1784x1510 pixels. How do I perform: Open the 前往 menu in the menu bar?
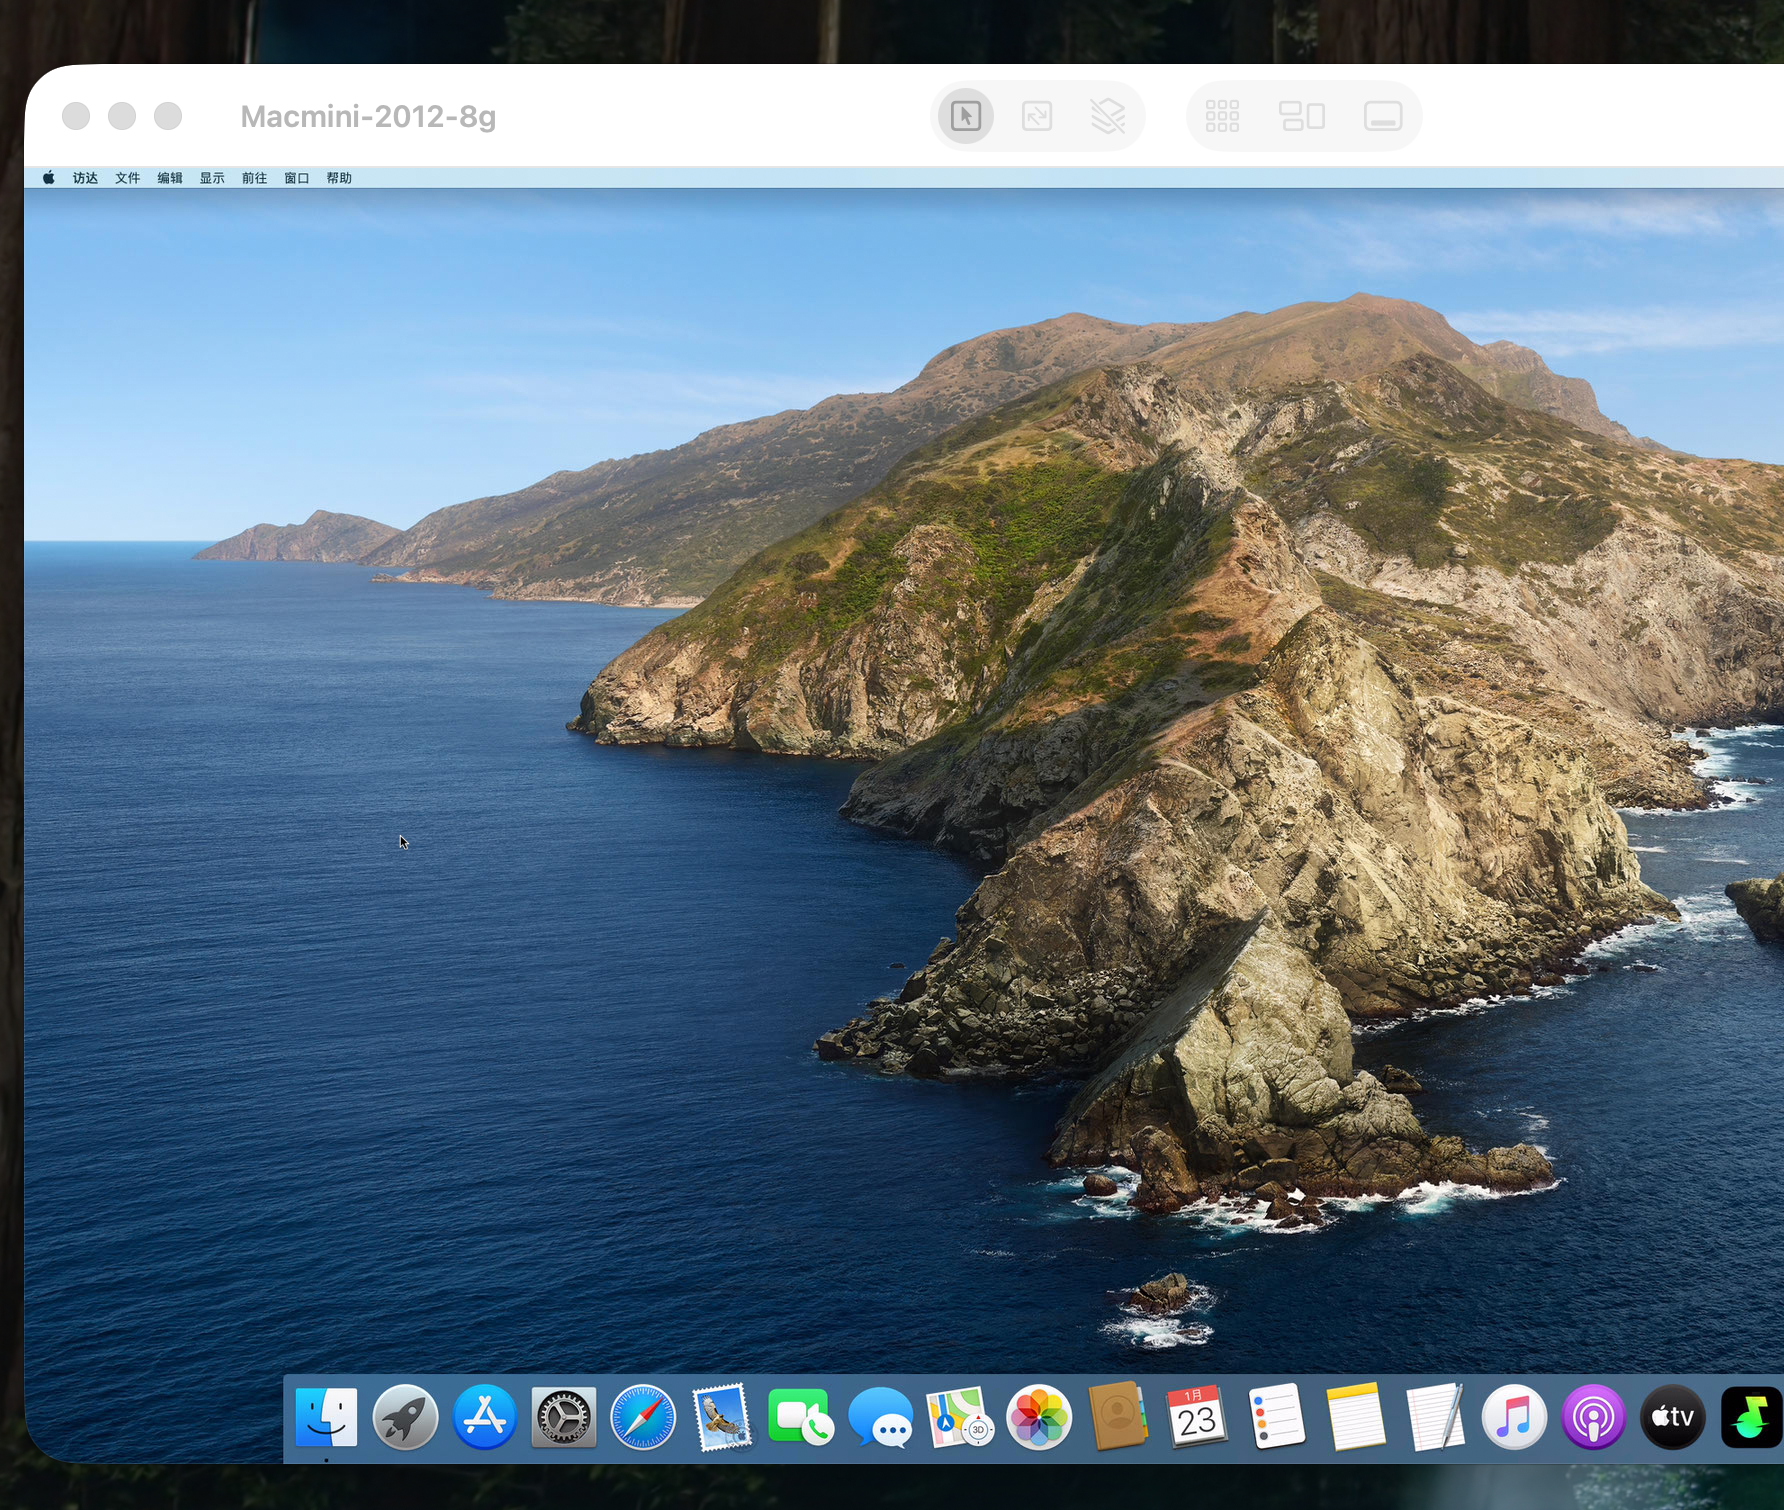coord(255,177)
